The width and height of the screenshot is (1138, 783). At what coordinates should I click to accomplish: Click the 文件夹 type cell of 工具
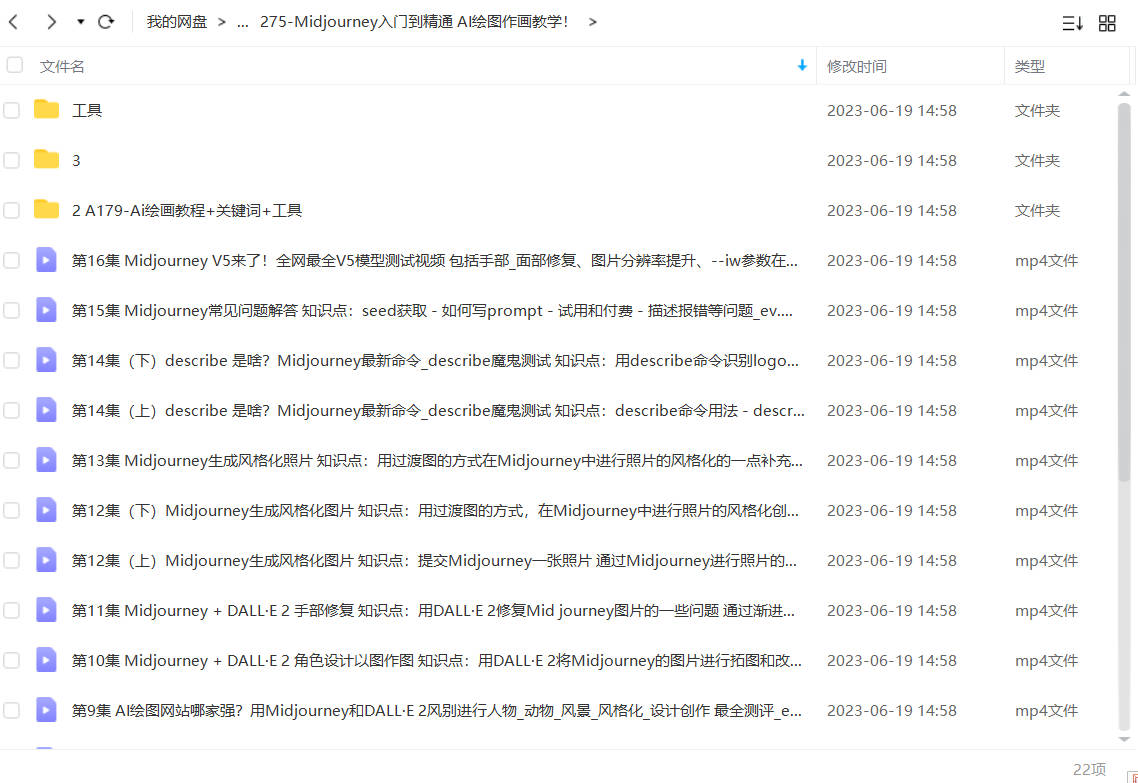(x=1037, y=110)
